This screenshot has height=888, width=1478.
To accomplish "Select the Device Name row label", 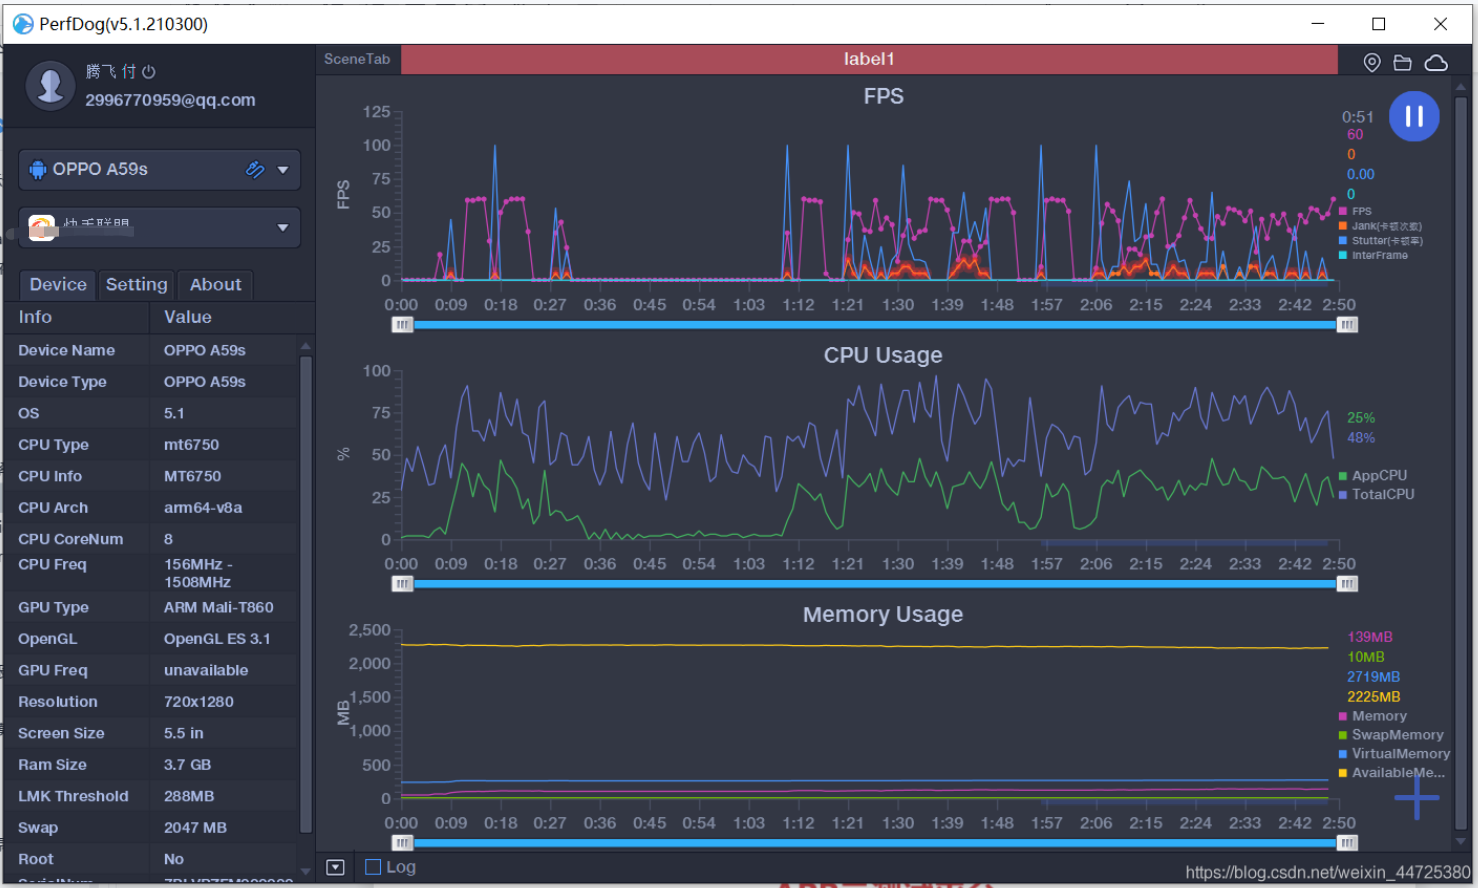I will point(66,350).
